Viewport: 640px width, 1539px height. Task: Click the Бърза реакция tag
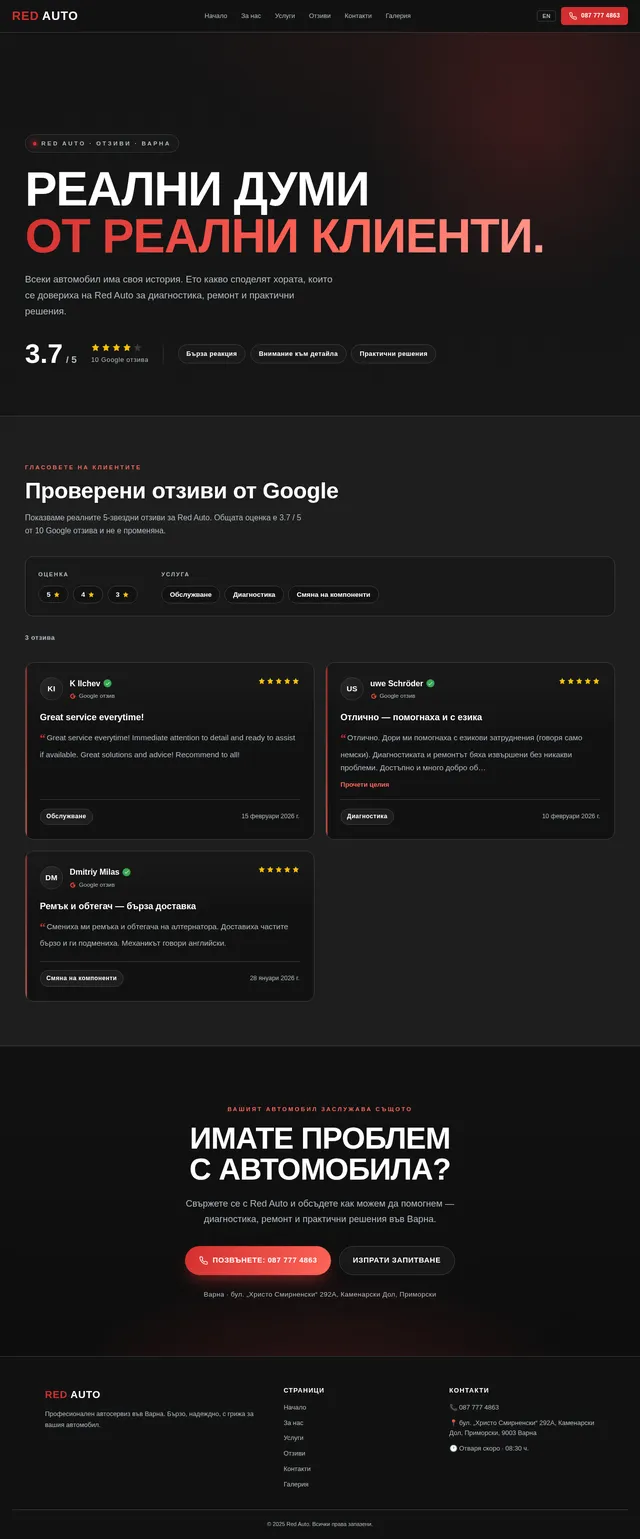click(211, 354)
